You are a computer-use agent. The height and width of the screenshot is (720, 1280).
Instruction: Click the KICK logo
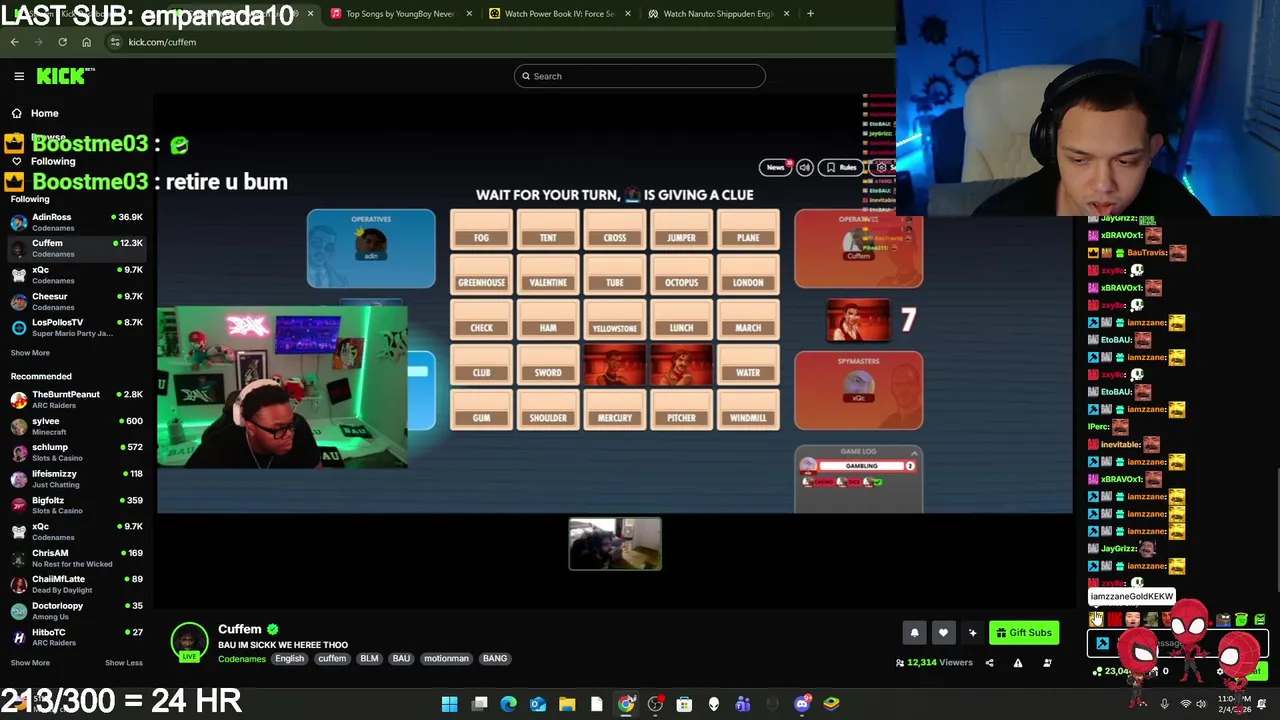(65, 76)
